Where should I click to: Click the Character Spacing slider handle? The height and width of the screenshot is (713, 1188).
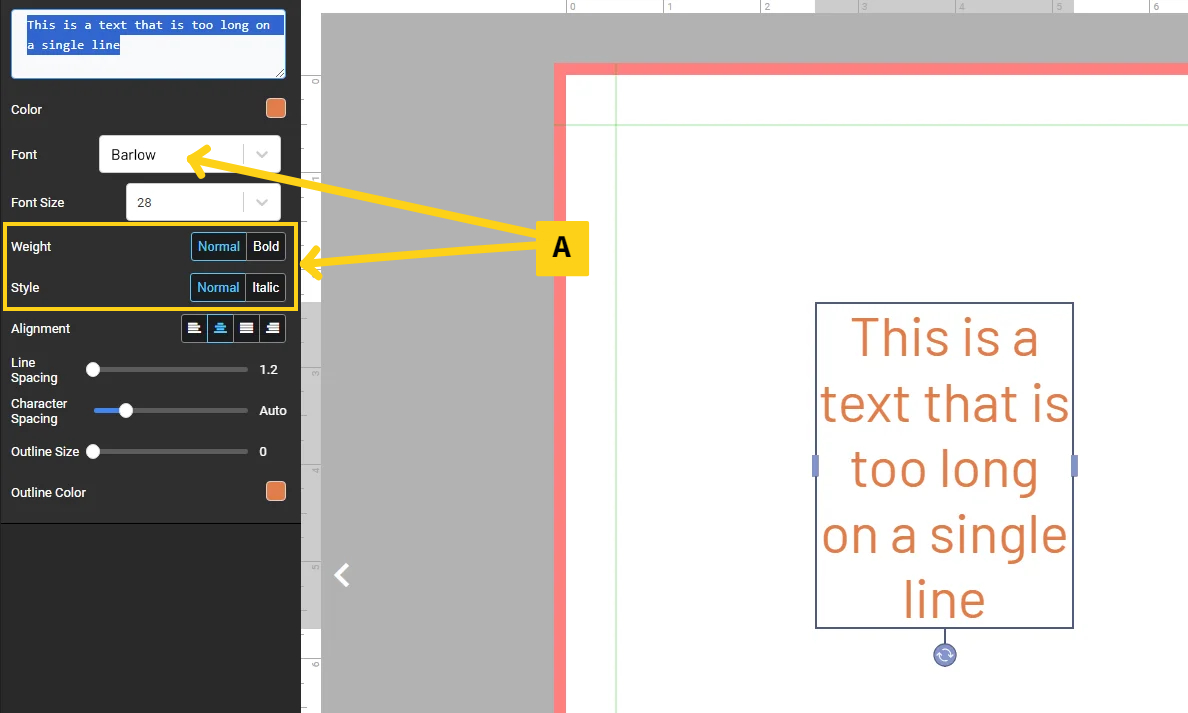tap(126, 410)
